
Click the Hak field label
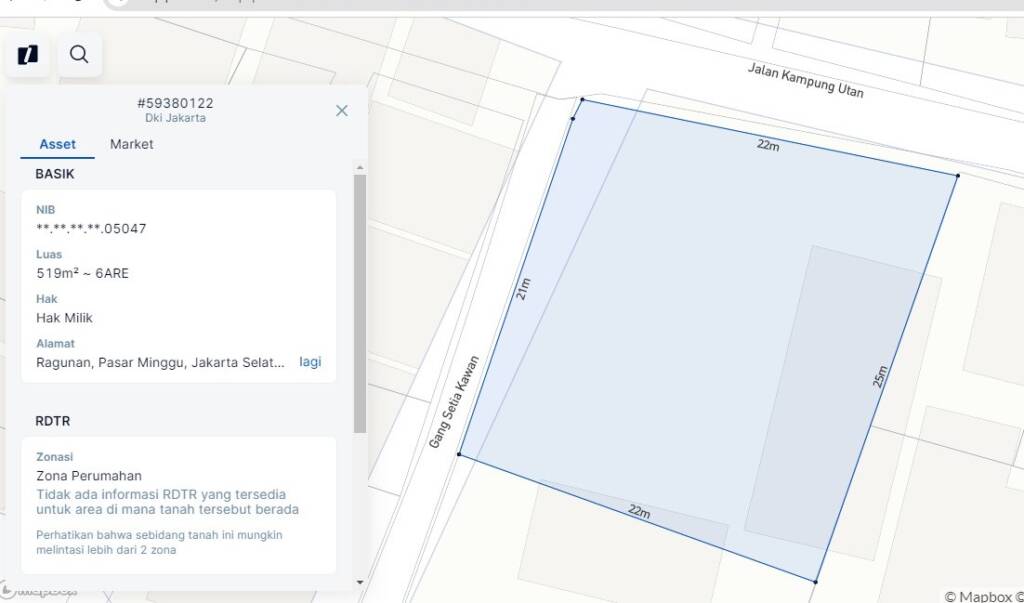coord(47,299)
